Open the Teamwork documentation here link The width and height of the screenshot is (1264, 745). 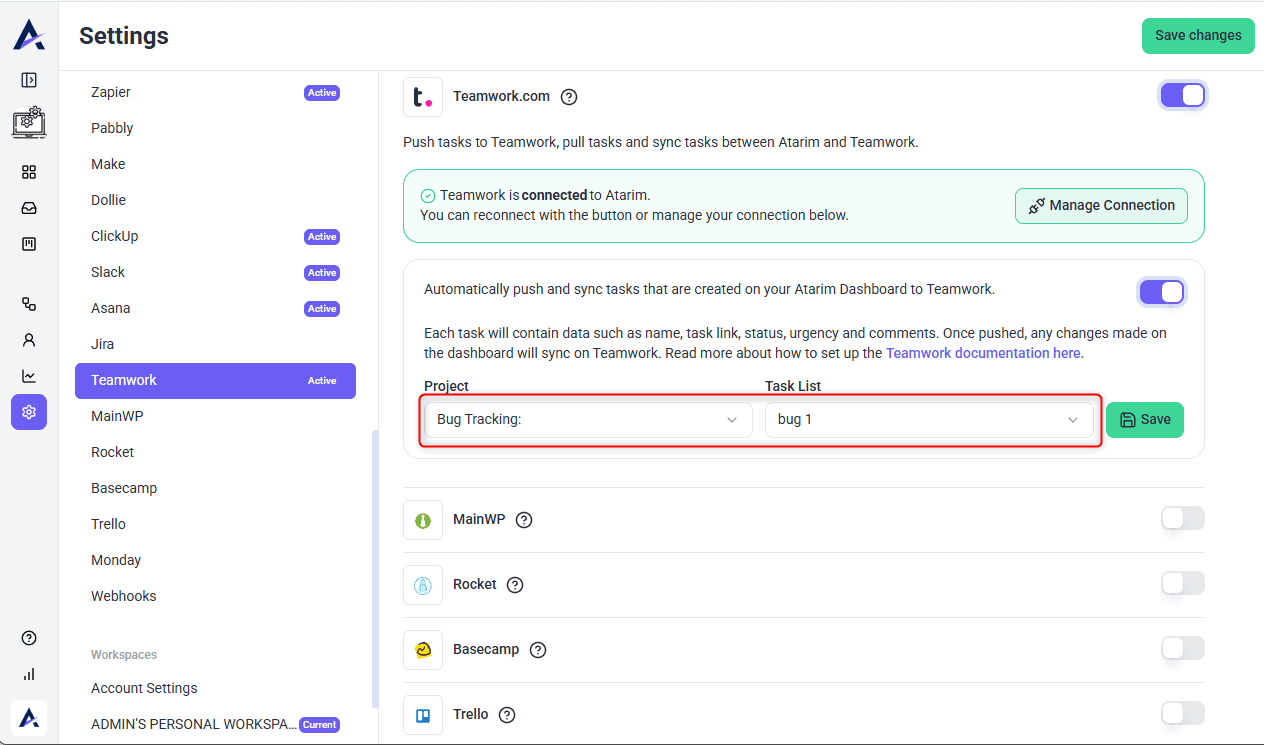(x=985, y=353)
